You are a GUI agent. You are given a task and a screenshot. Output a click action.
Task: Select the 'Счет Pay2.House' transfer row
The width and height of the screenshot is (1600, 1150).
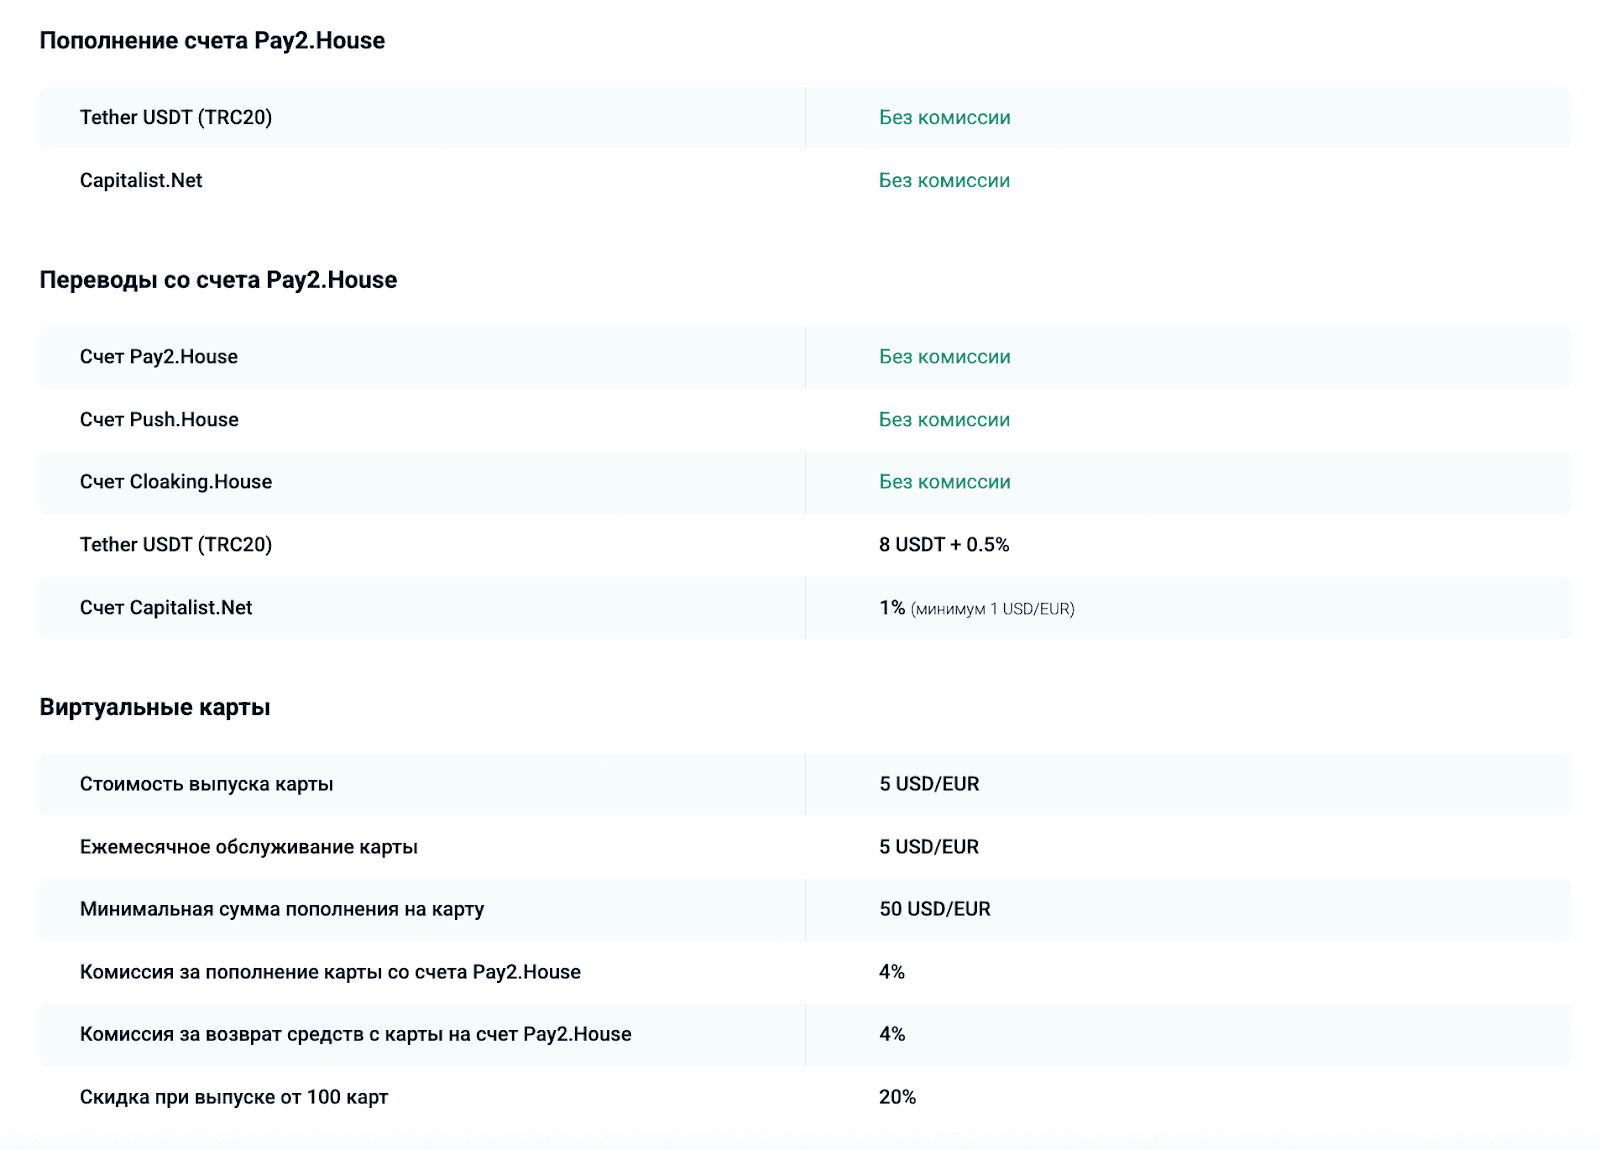(x=159, y=357)
